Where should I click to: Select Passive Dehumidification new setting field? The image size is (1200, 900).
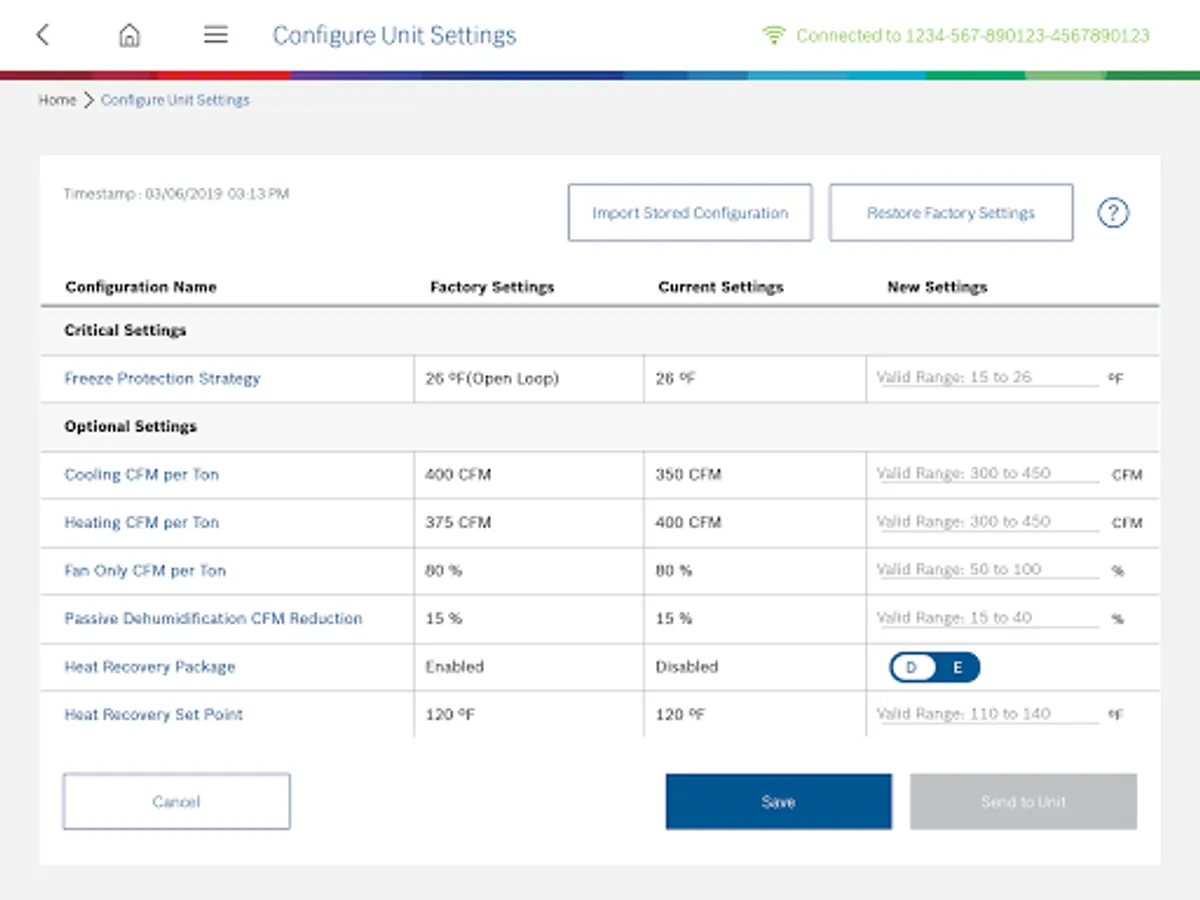(x=985, y=618)
